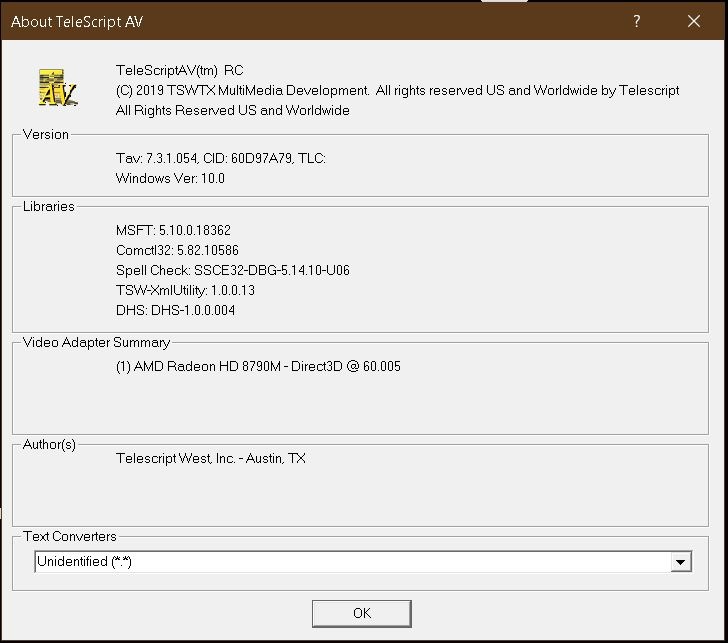Click the OK button
Screen dimensions: 728x643
[362, 613]
